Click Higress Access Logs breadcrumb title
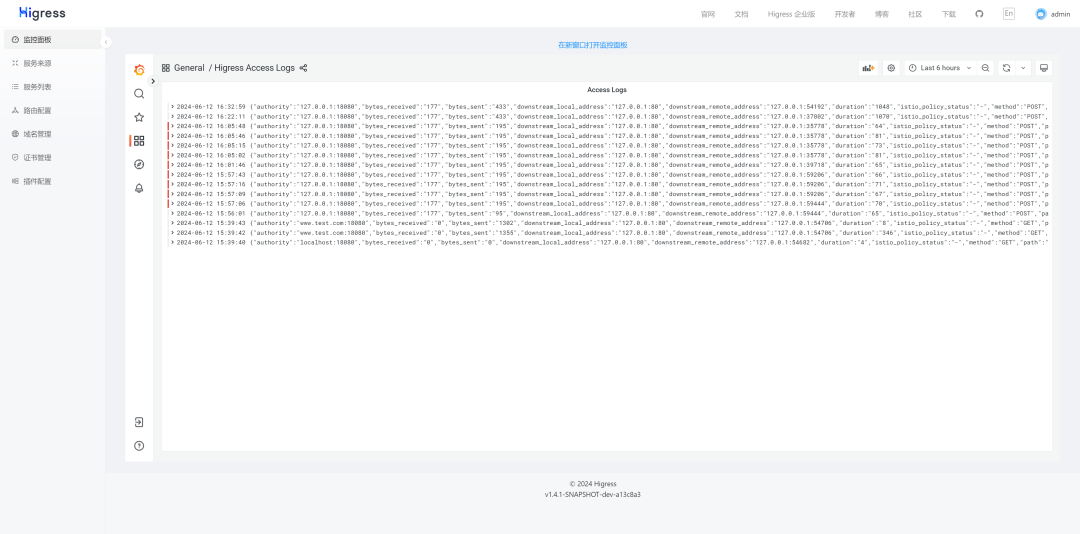Image resolution: width=1080 pixels, height=534 pixels. click(x=254, y=68)
